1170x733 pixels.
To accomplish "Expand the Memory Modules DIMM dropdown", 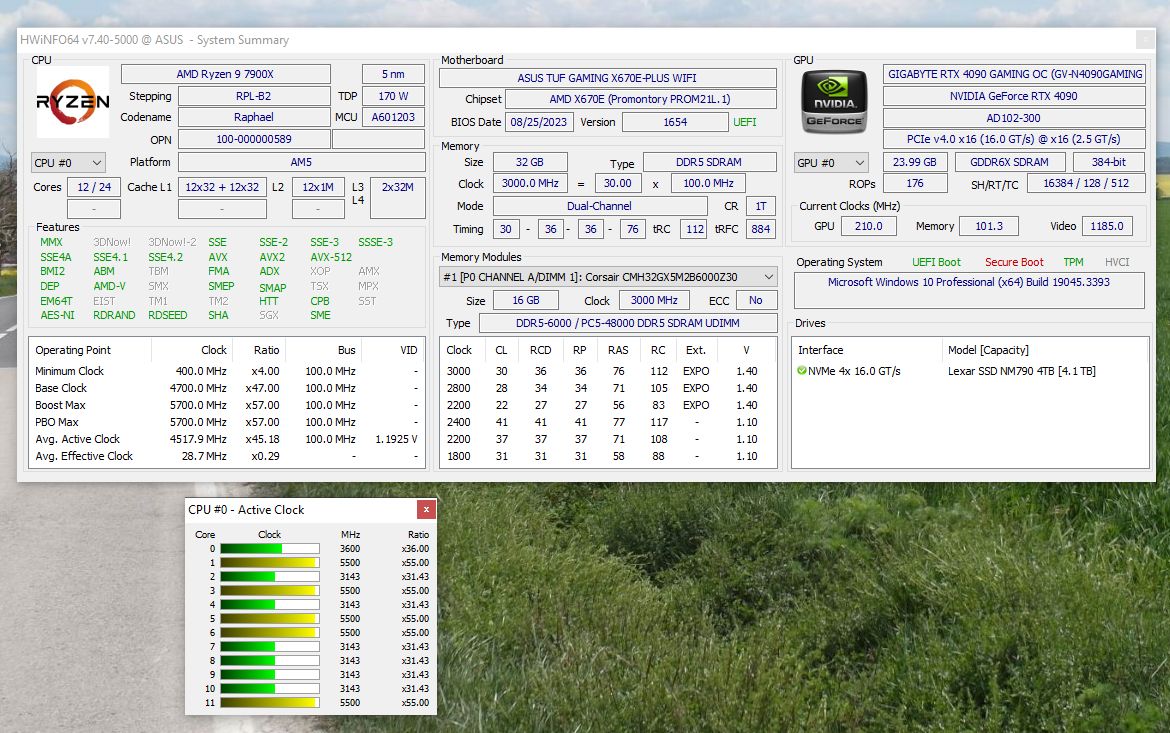I will (x=608, y=276).
